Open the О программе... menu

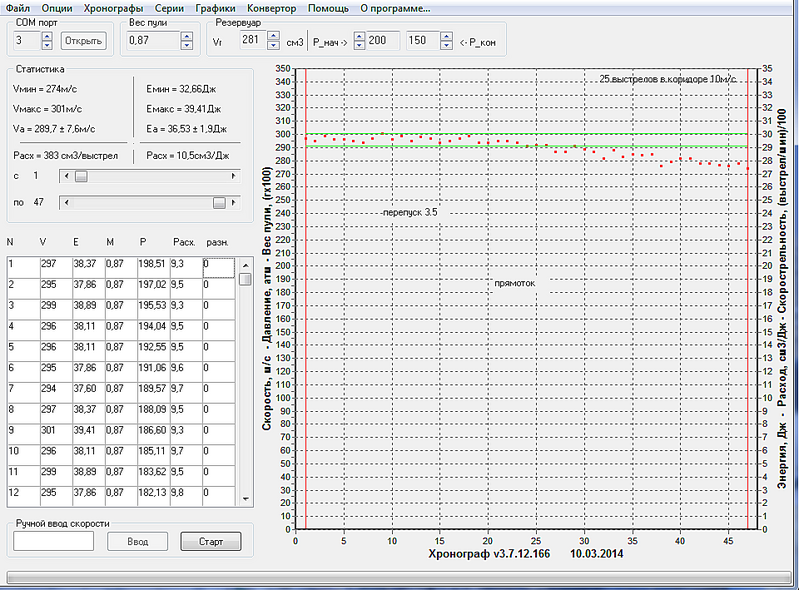tap(395, 8)
